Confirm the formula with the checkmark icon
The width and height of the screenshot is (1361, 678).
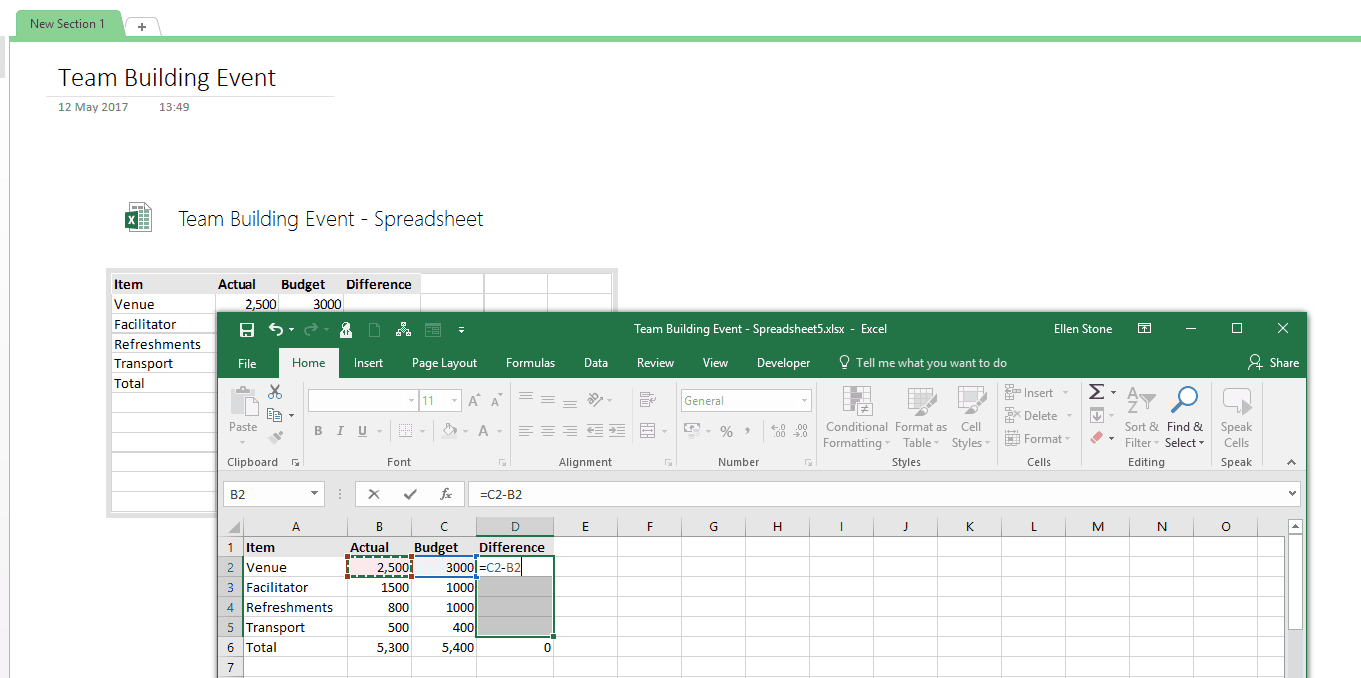(409, 494)
